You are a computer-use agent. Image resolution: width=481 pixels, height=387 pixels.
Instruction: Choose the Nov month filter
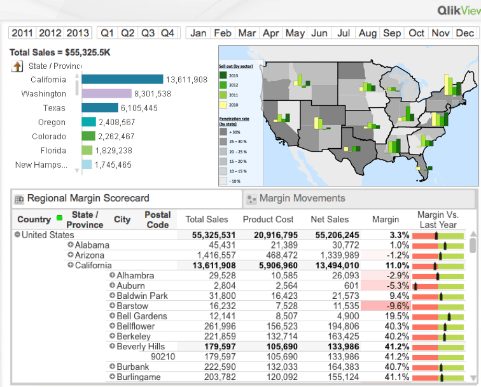440,33
